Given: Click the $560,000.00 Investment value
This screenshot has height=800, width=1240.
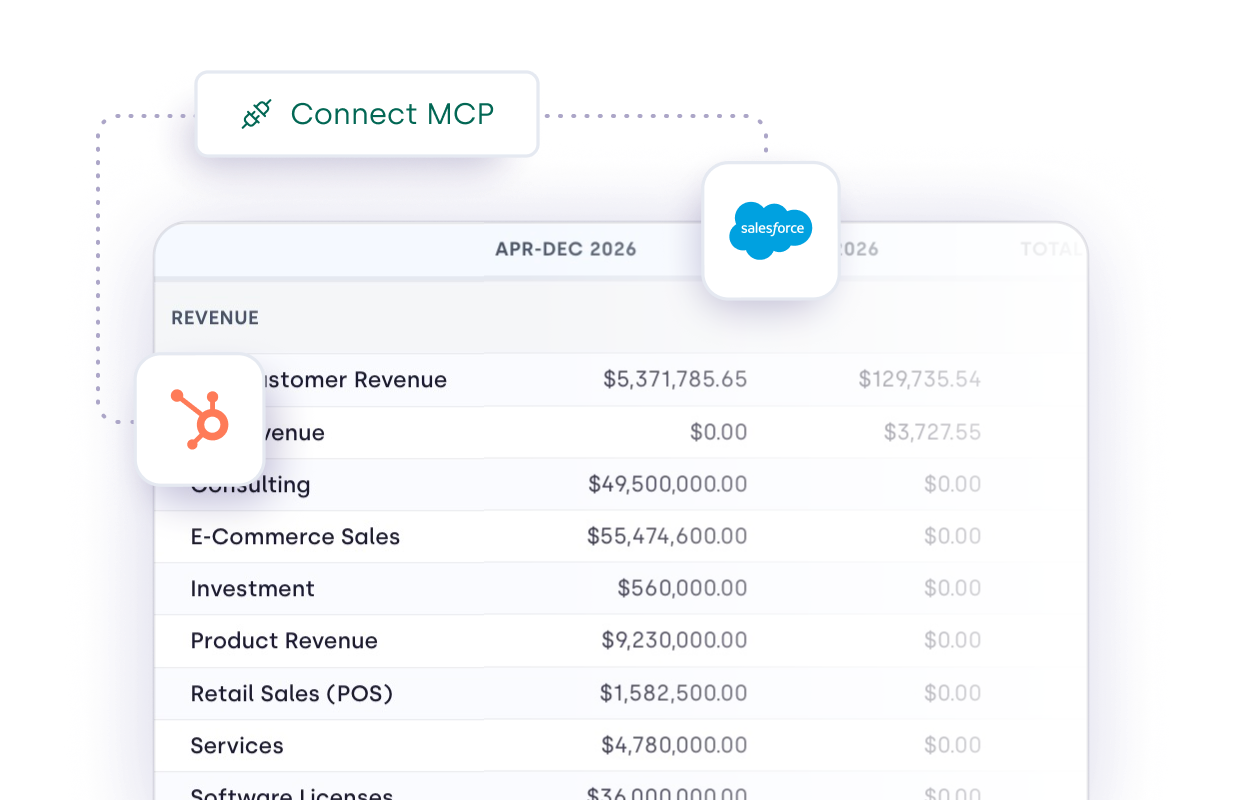Looking at the screenshot, I should pyautogui.click(x=682, y=588).
